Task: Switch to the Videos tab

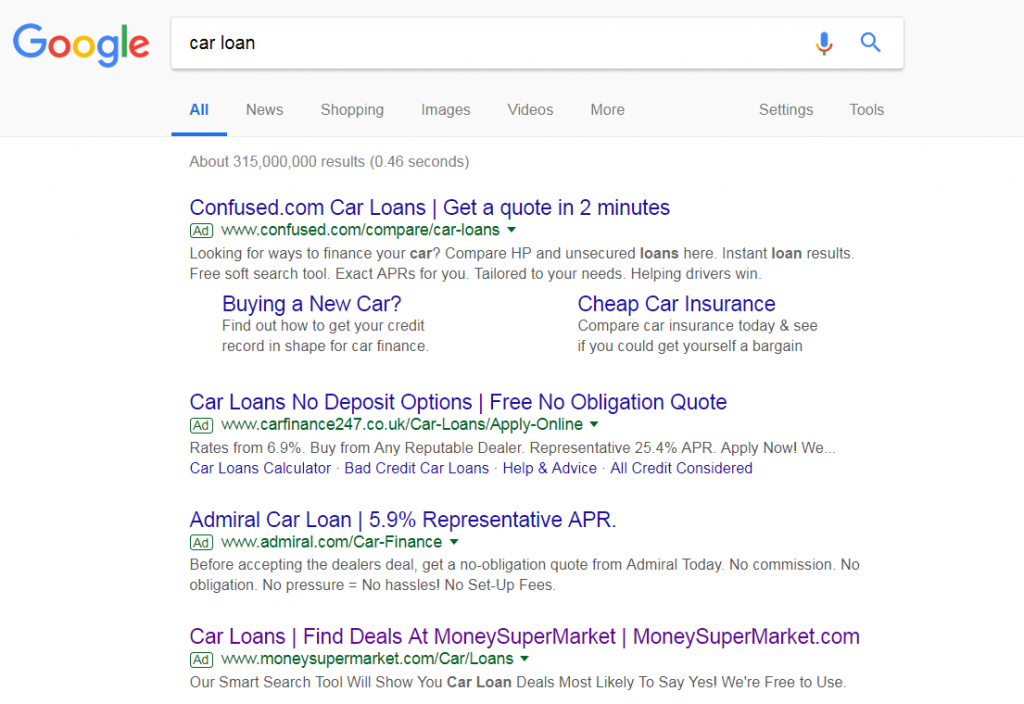Action: [530, 110]
